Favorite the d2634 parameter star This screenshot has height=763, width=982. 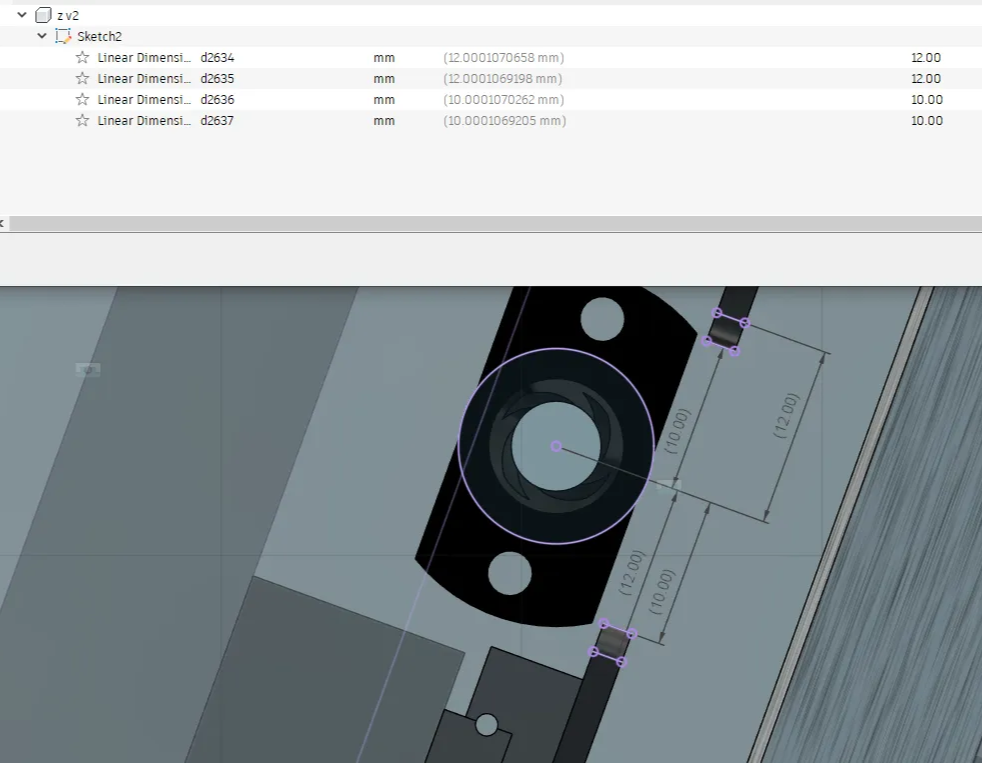coord(82,58)
